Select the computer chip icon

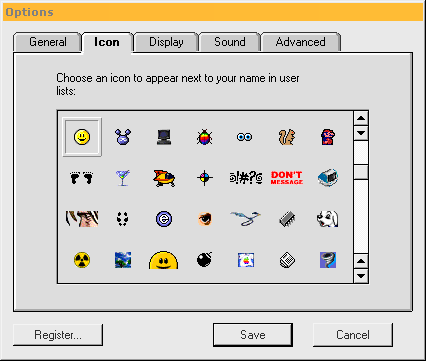287,219
